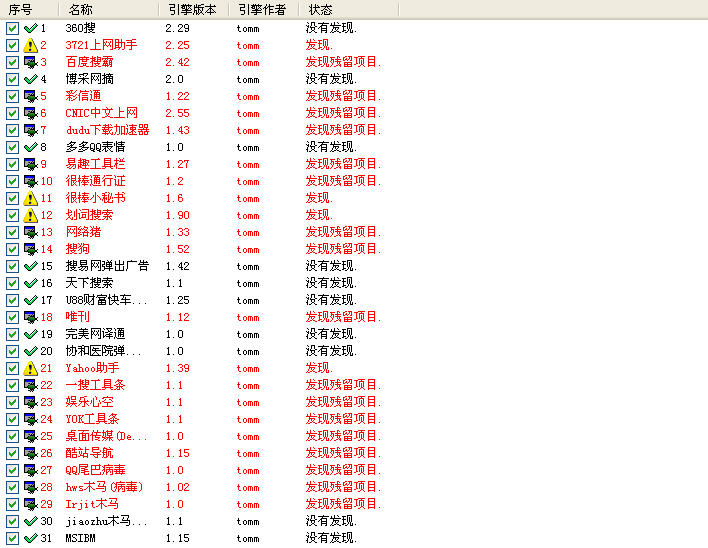The height and width of the screenshot is (548, 708).
Task: Click the green check icon for 博采网摘
Action: pyautogui.click(x=30, y=79)
